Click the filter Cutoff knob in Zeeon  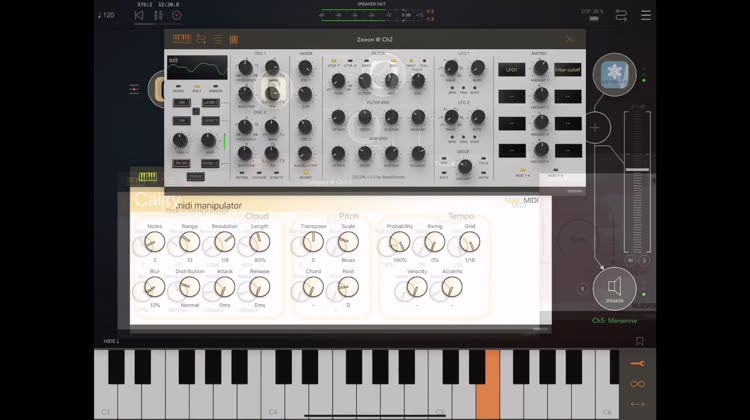coord(365,81)
